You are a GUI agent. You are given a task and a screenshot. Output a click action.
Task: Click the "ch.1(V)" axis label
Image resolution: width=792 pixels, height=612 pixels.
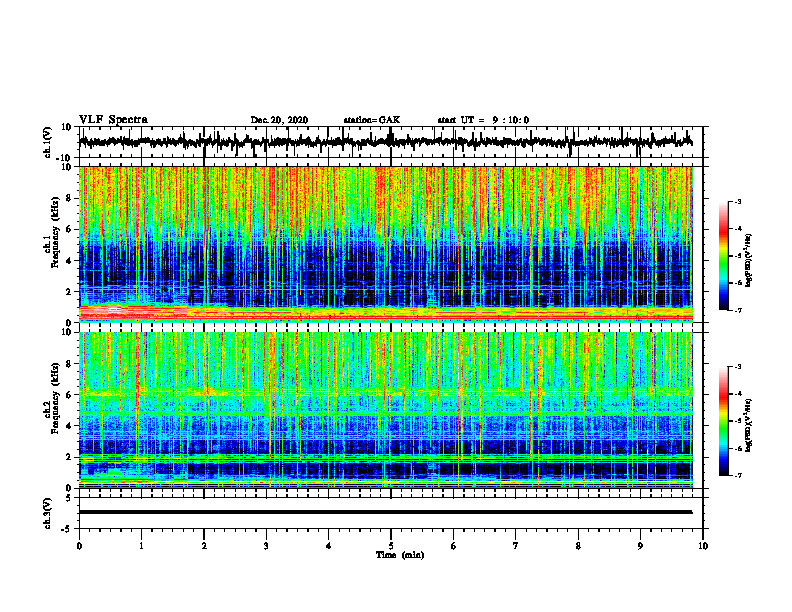(48, 142)
